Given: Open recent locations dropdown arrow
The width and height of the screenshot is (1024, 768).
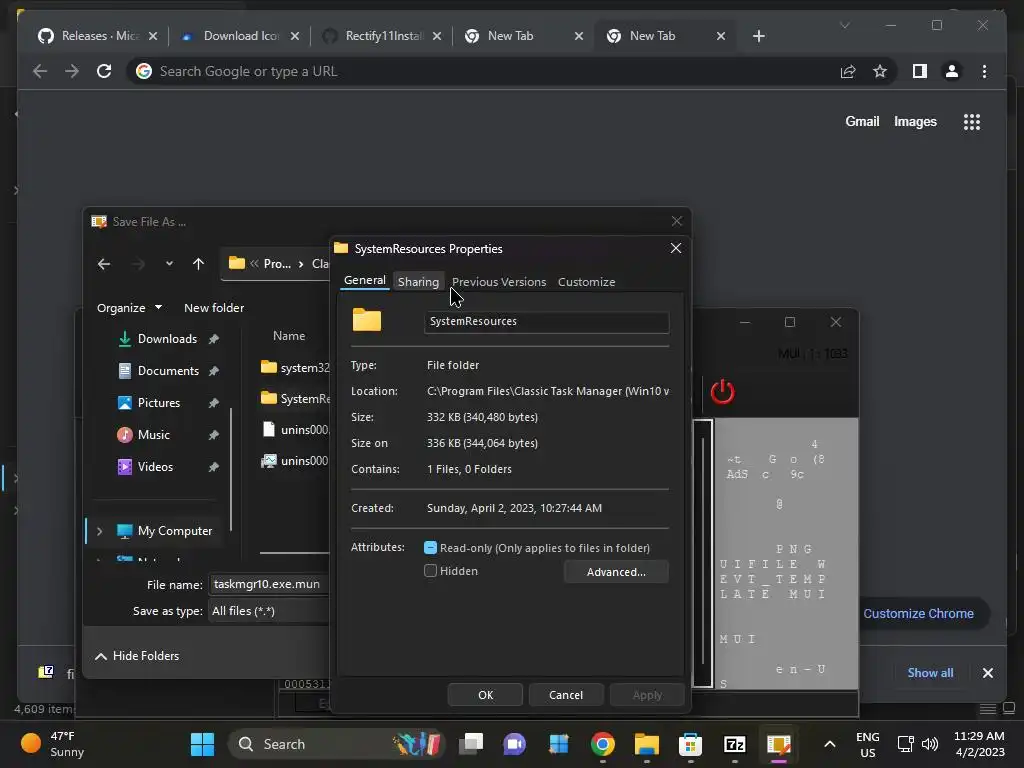Looking at the screenshot, I should pos(169,264).
